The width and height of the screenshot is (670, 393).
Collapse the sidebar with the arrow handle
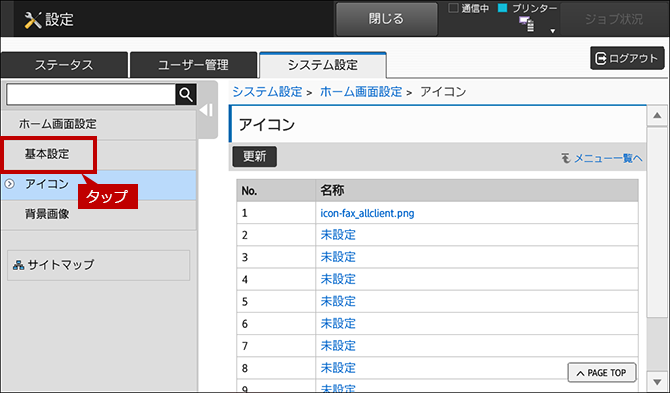207,110
